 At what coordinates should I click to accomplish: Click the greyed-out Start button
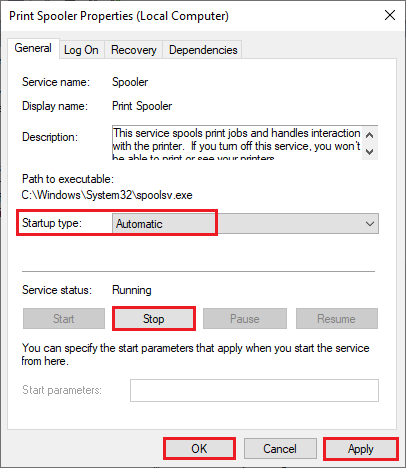pos(64,319)
